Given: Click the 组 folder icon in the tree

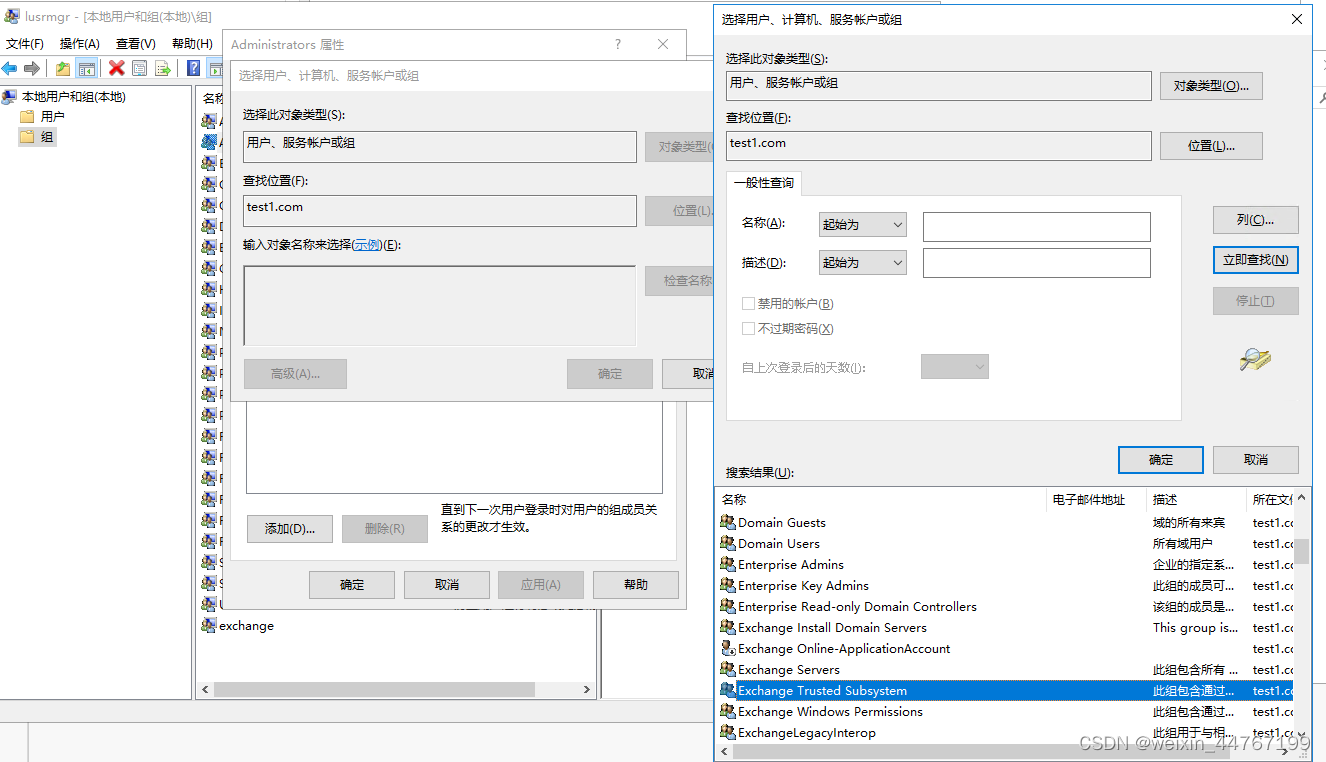Looking at the screenshot, I should pyautogui.click(x=28, y=137).
